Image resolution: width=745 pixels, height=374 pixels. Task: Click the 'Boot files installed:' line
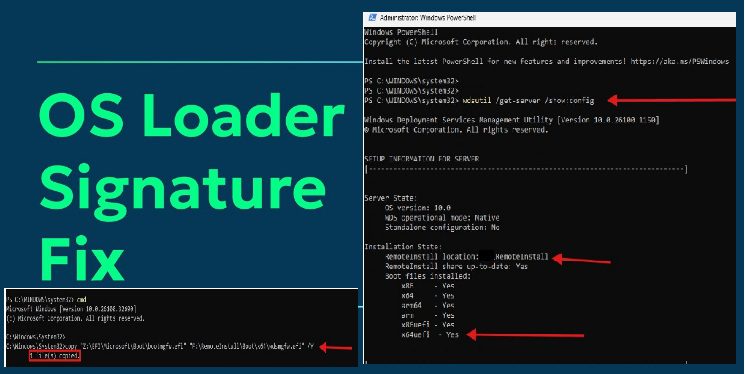[428, 276]
